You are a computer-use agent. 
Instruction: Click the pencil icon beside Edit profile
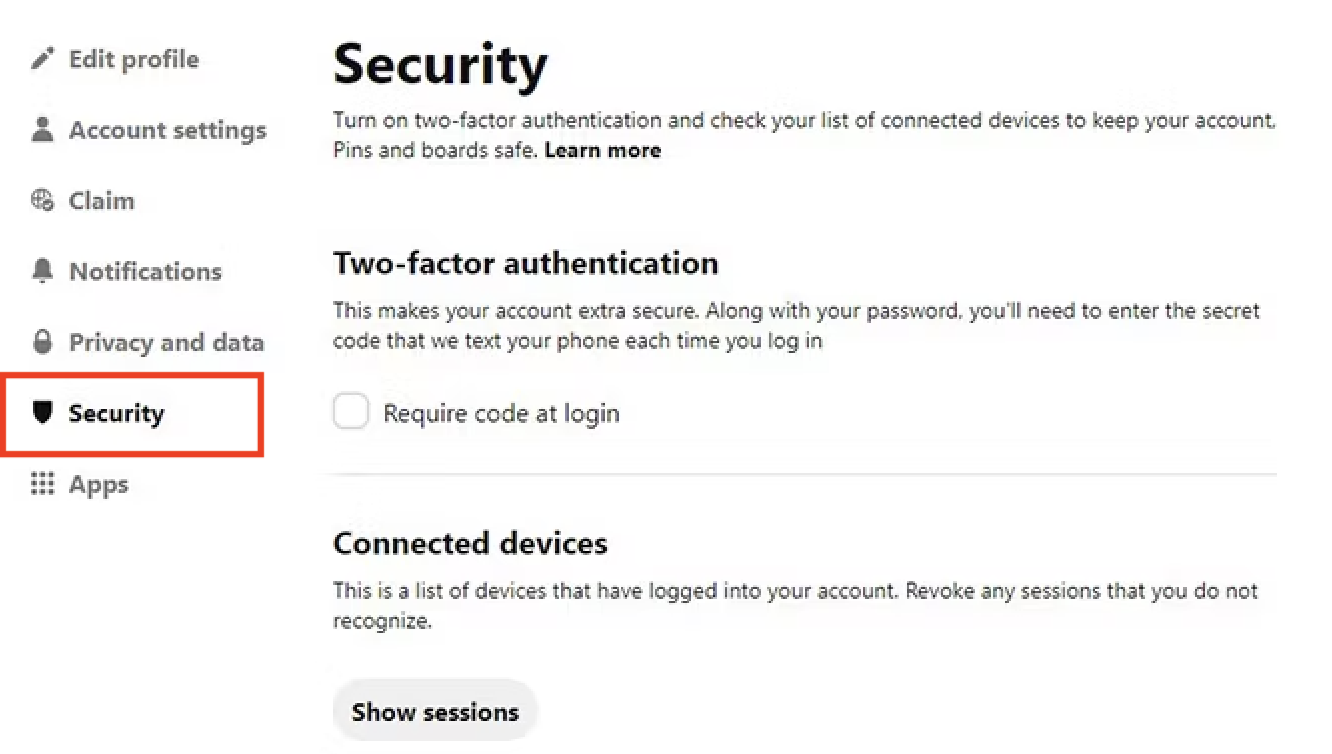pyautogui.click(x=42, y=59)
